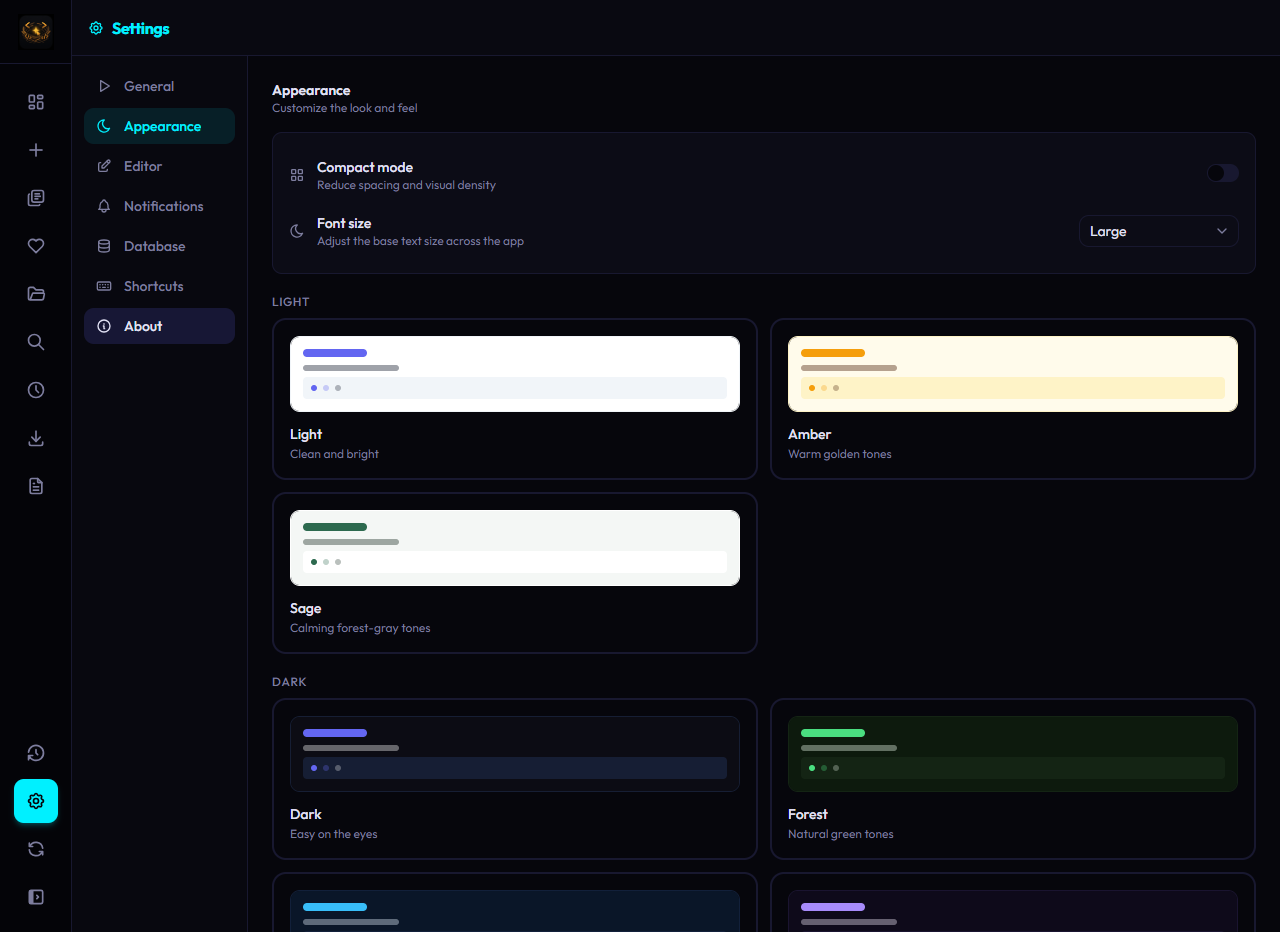Open the clock icon in sidebar
Screen dimensions: 1280x932
[x=36, y=390]
